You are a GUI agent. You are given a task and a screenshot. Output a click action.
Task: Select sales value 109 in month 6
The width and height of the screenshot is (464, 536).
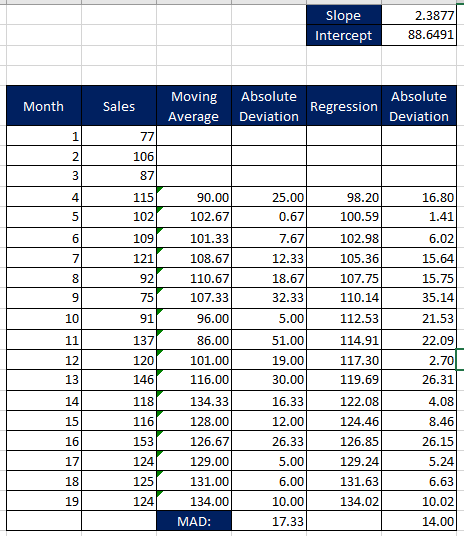(x=119, y=238)
